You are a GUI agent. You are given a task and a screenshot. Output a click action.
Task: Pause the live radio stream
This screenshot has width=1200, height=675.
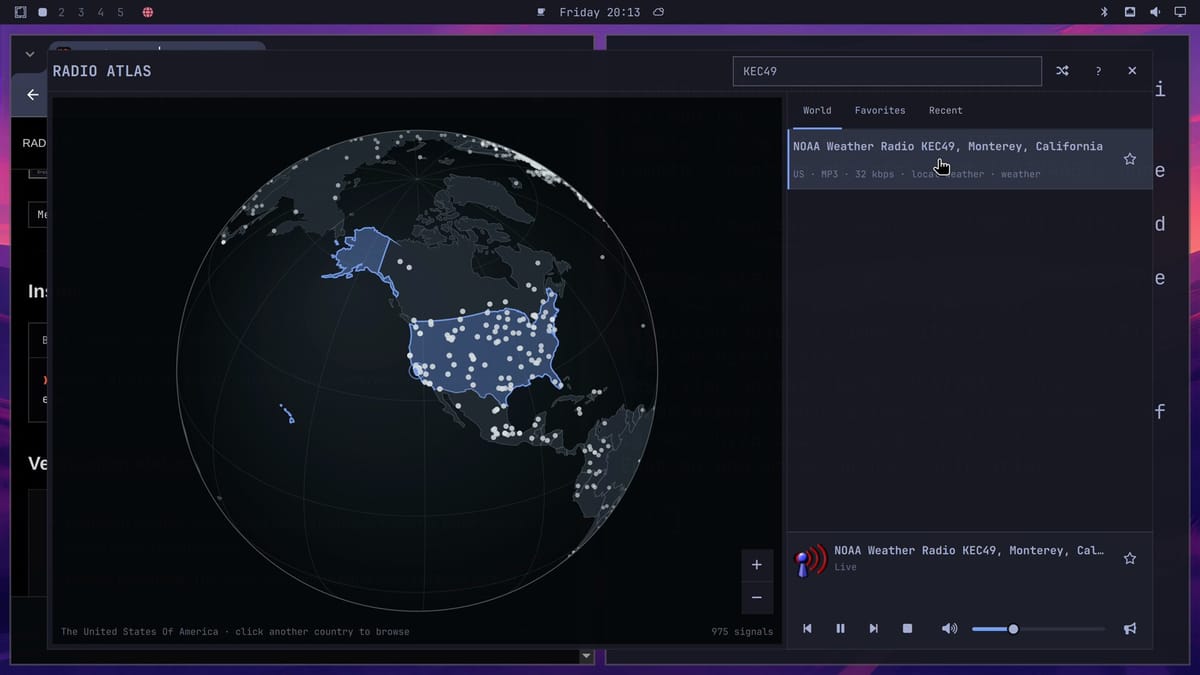[840, 629]
